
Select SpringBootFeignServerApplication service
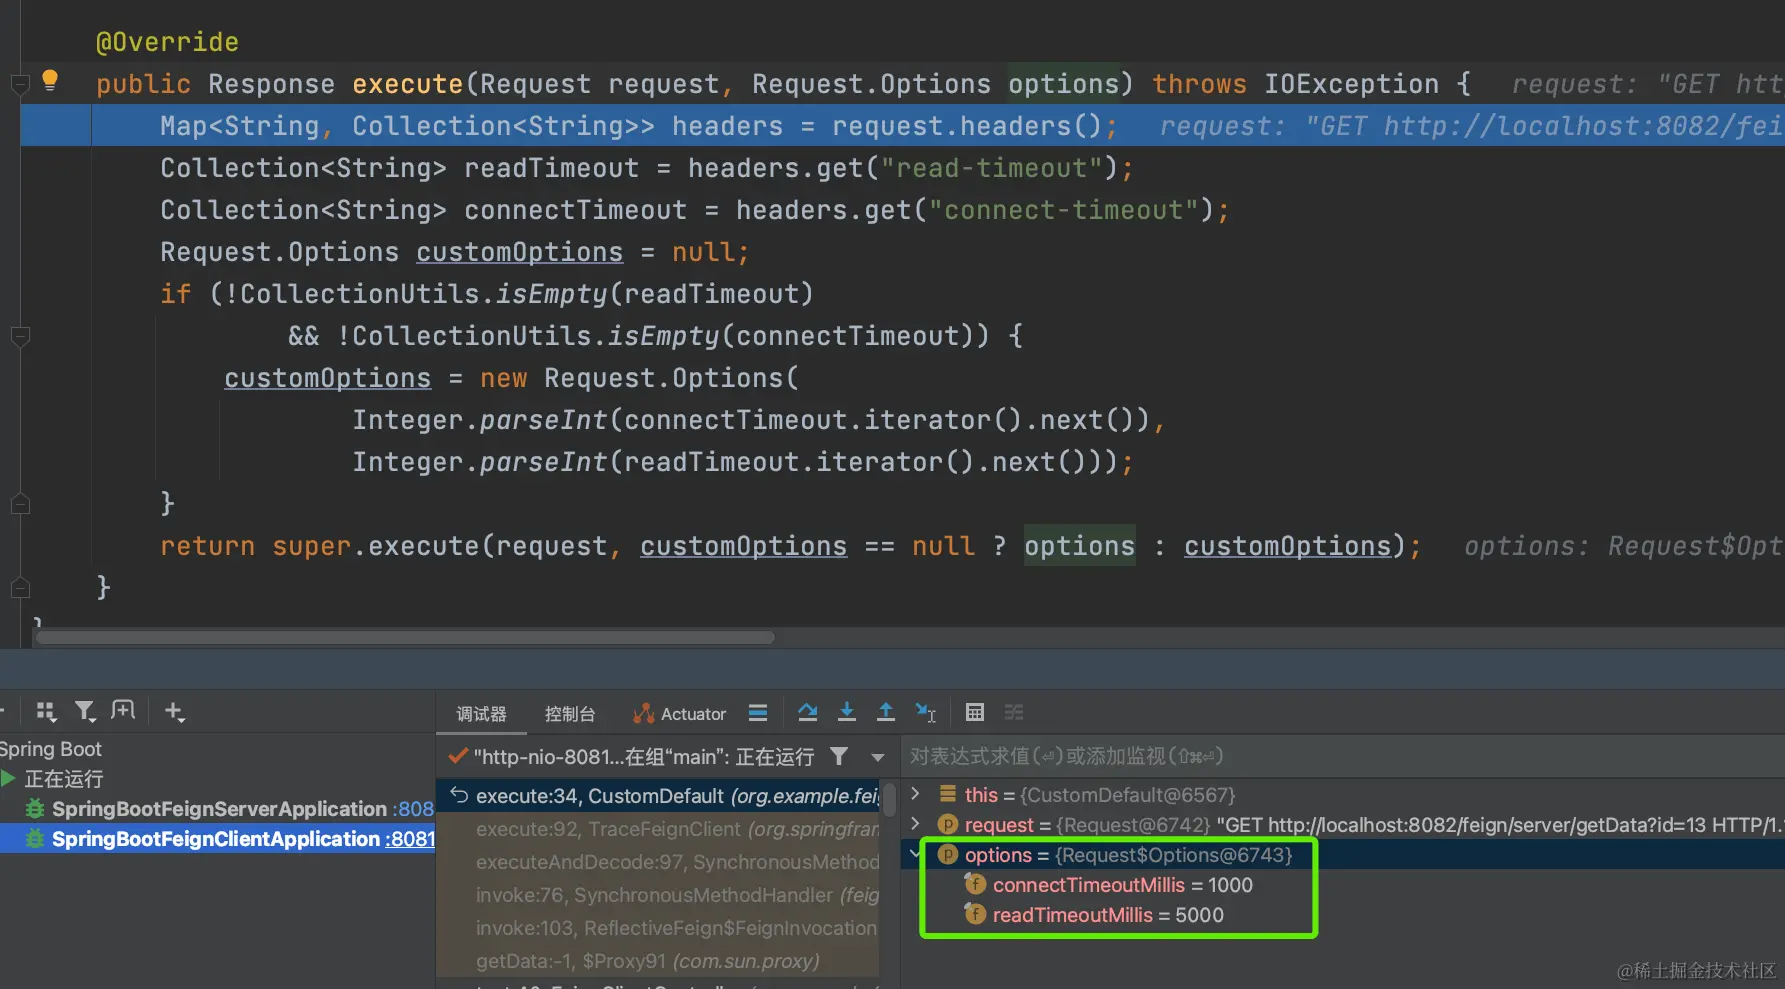(219, 808)
